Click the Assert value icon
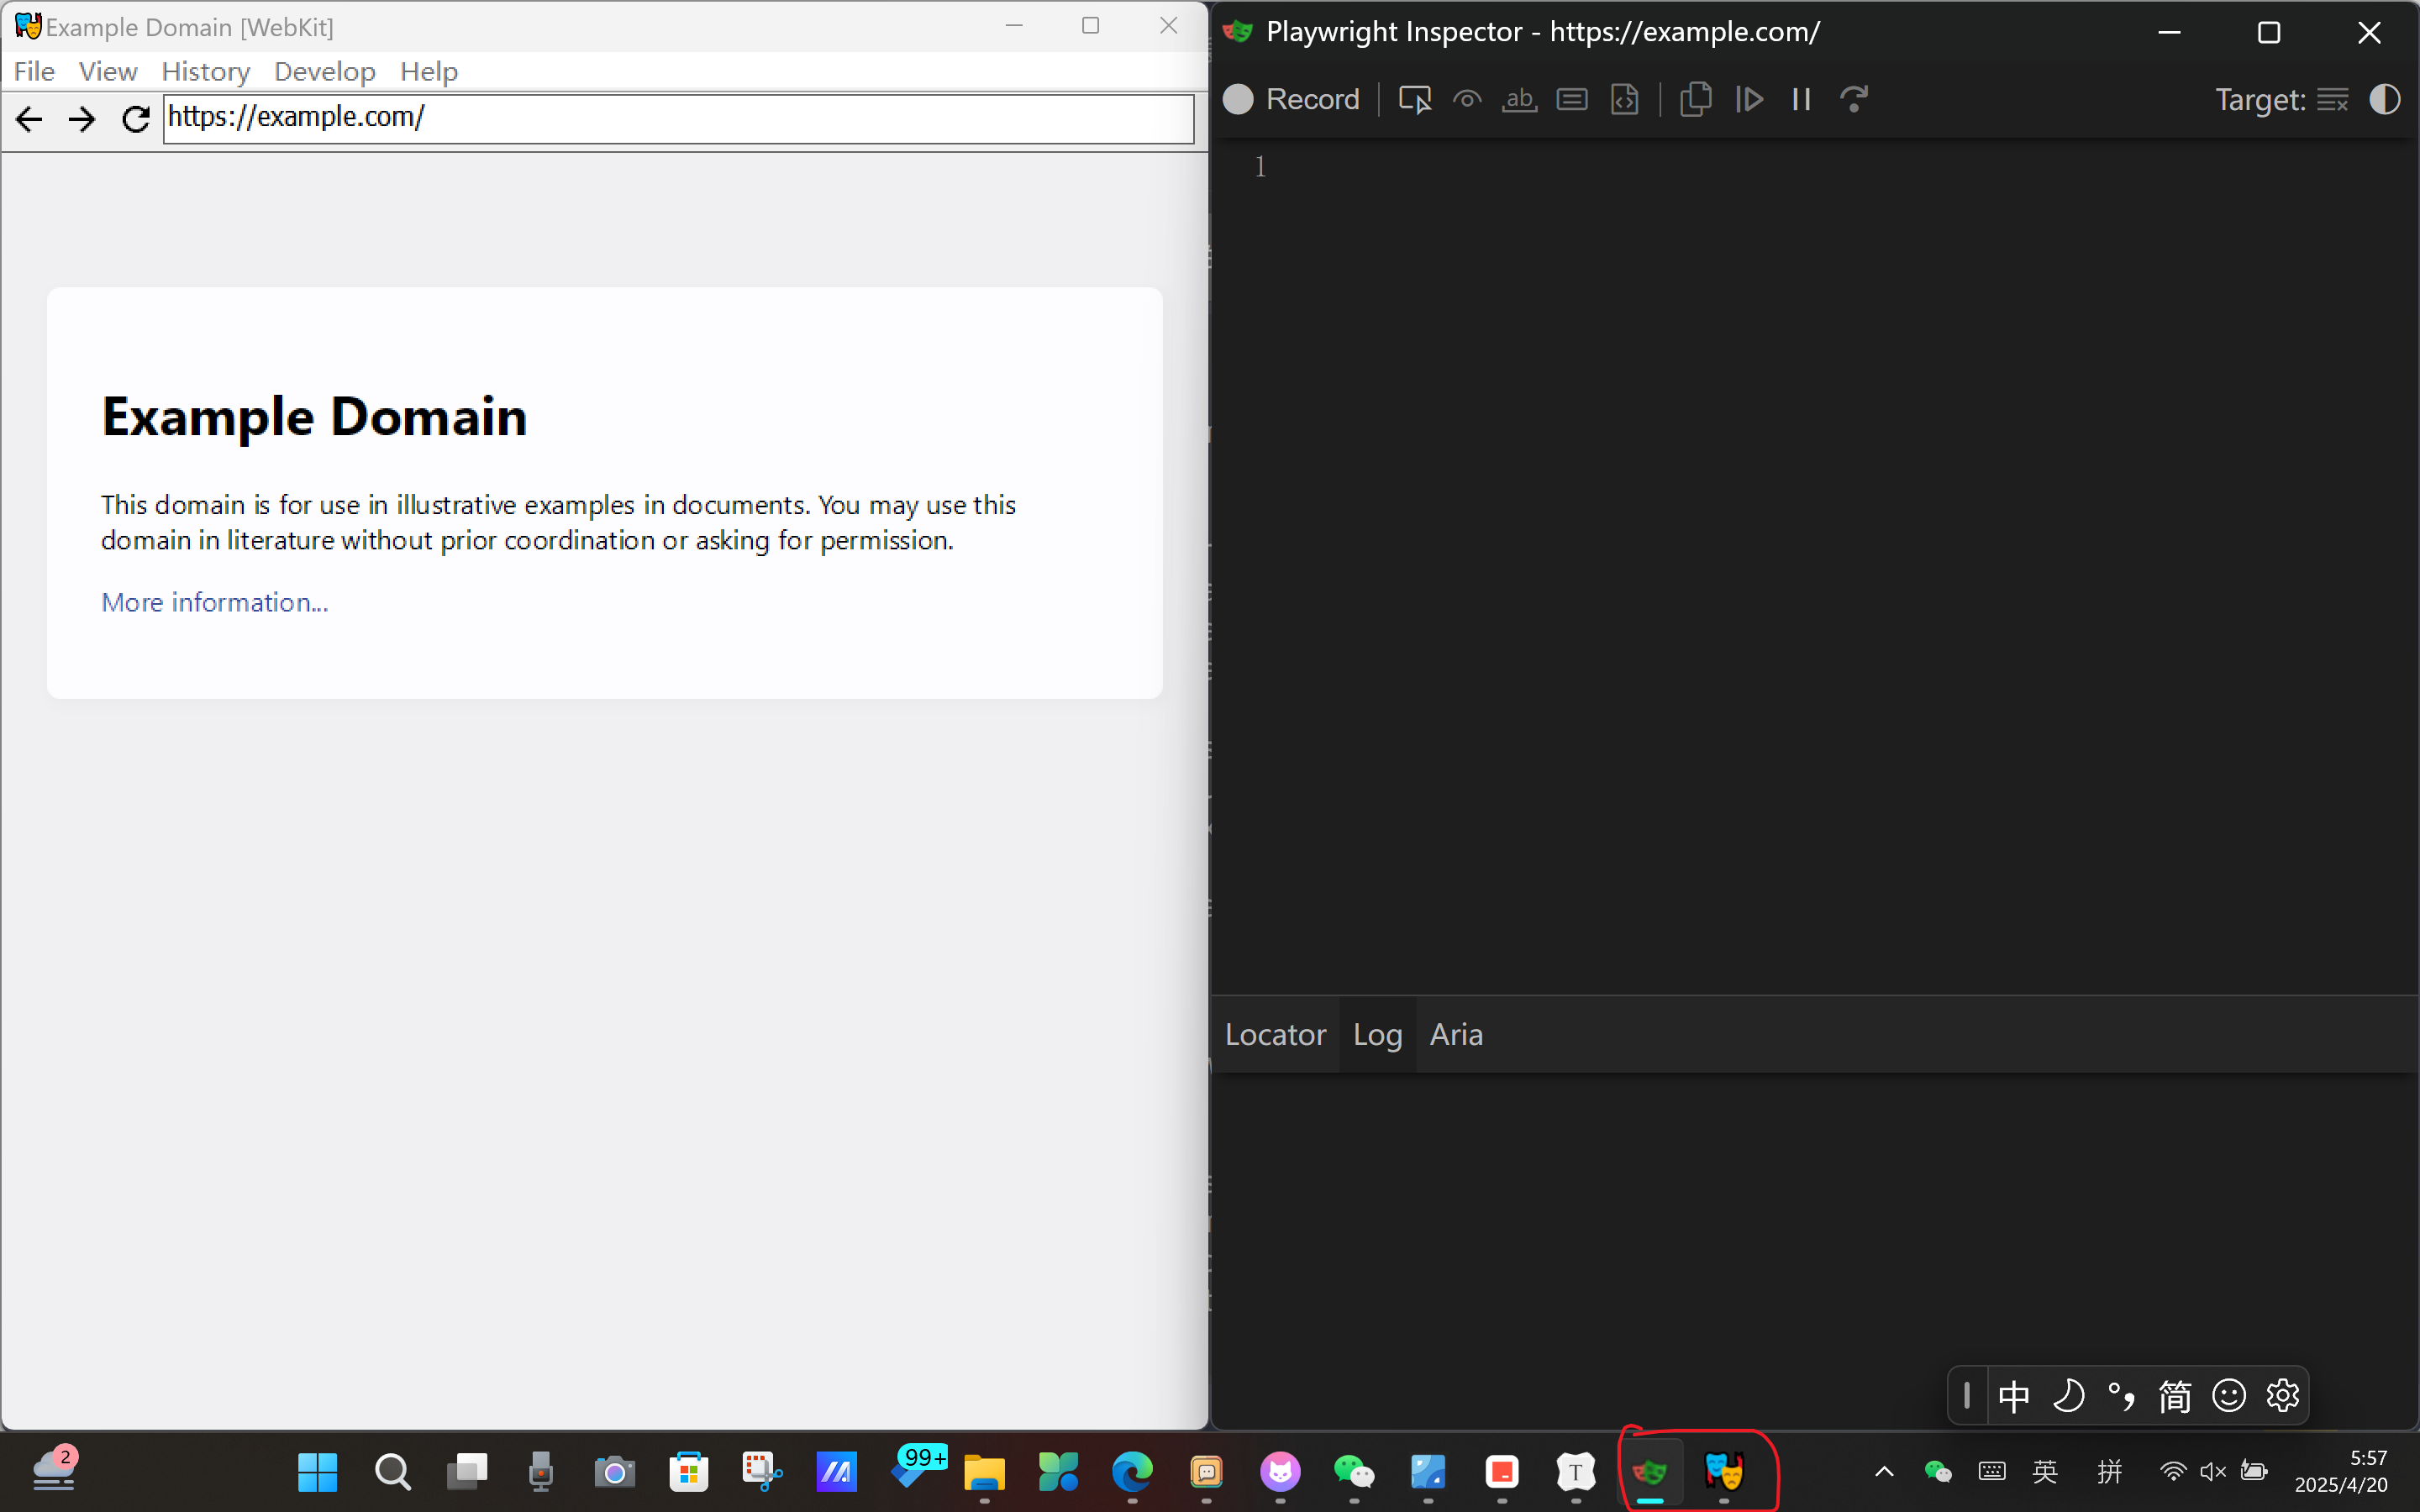 tap(1572, 99)
